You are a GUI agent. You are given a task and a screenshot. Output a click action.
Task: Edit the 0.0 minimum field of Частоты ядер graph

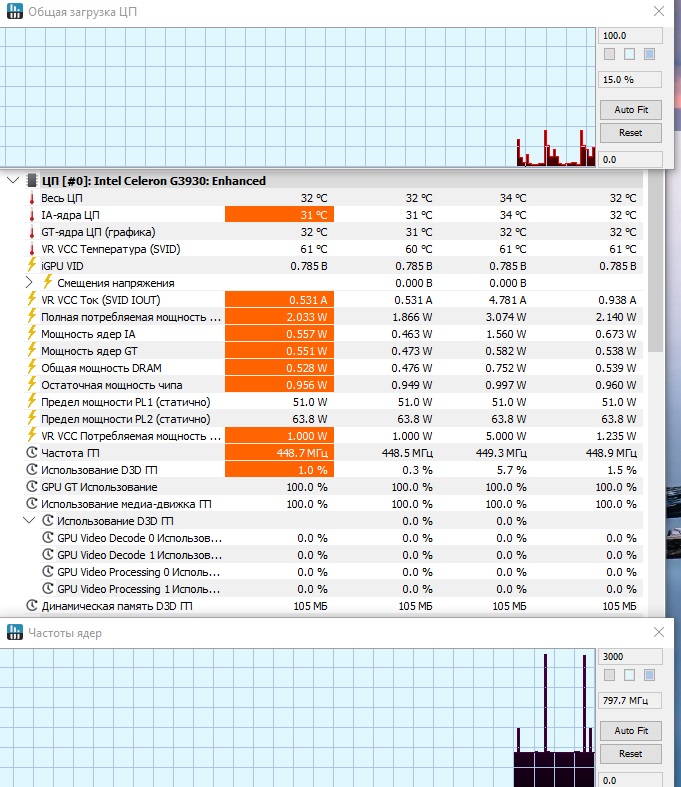pyautogui.click(x=630, y=780)
